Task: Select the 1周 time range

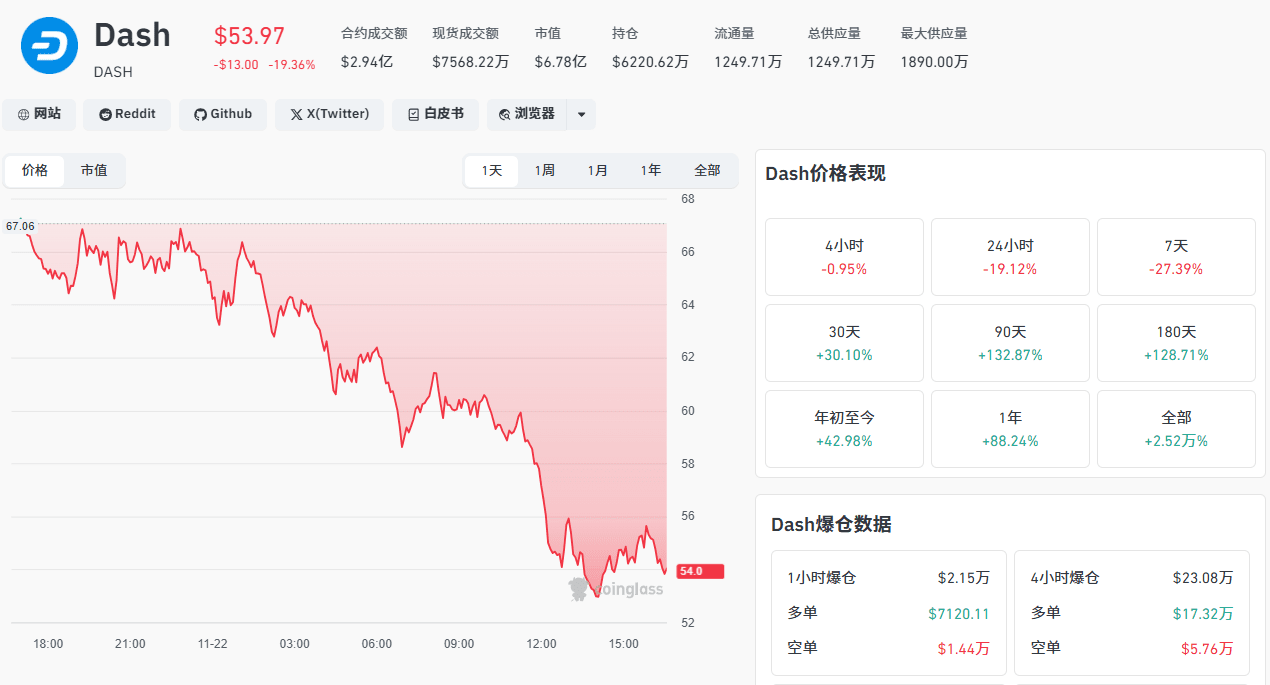Action: 545,171
